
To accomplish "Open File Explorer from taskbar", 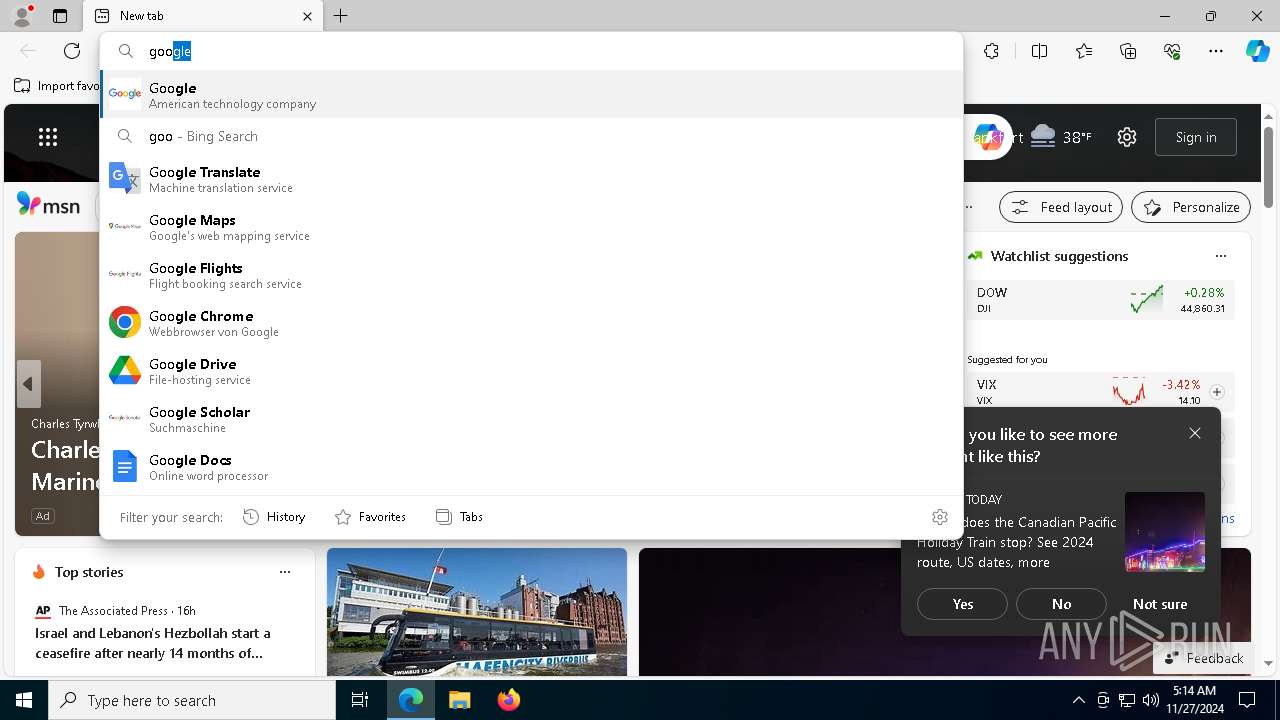I will [x=459, y=700].
